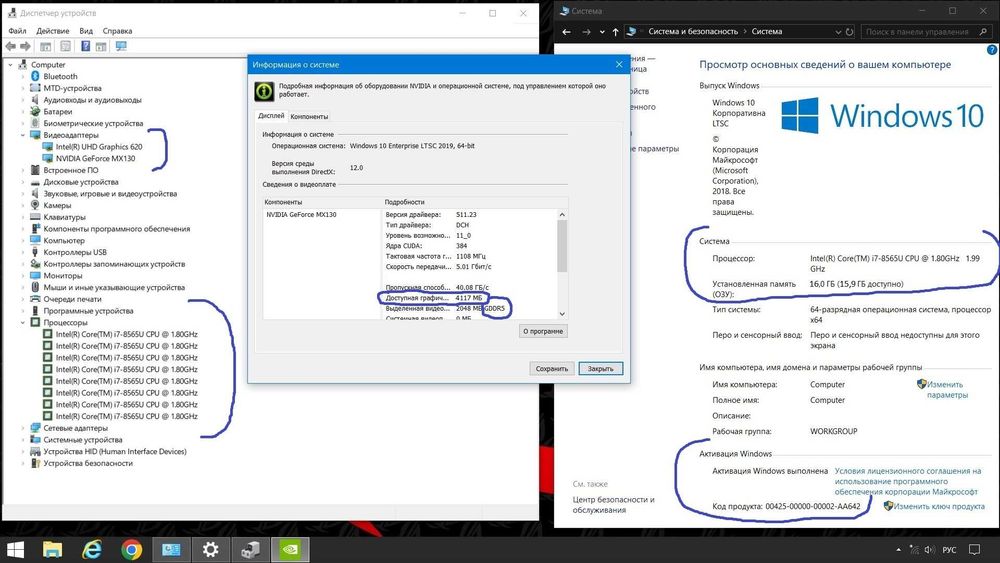The image size is (1000, 563).
Task: Open the Settings gear on the taskbar
Action: pos(210,550)
